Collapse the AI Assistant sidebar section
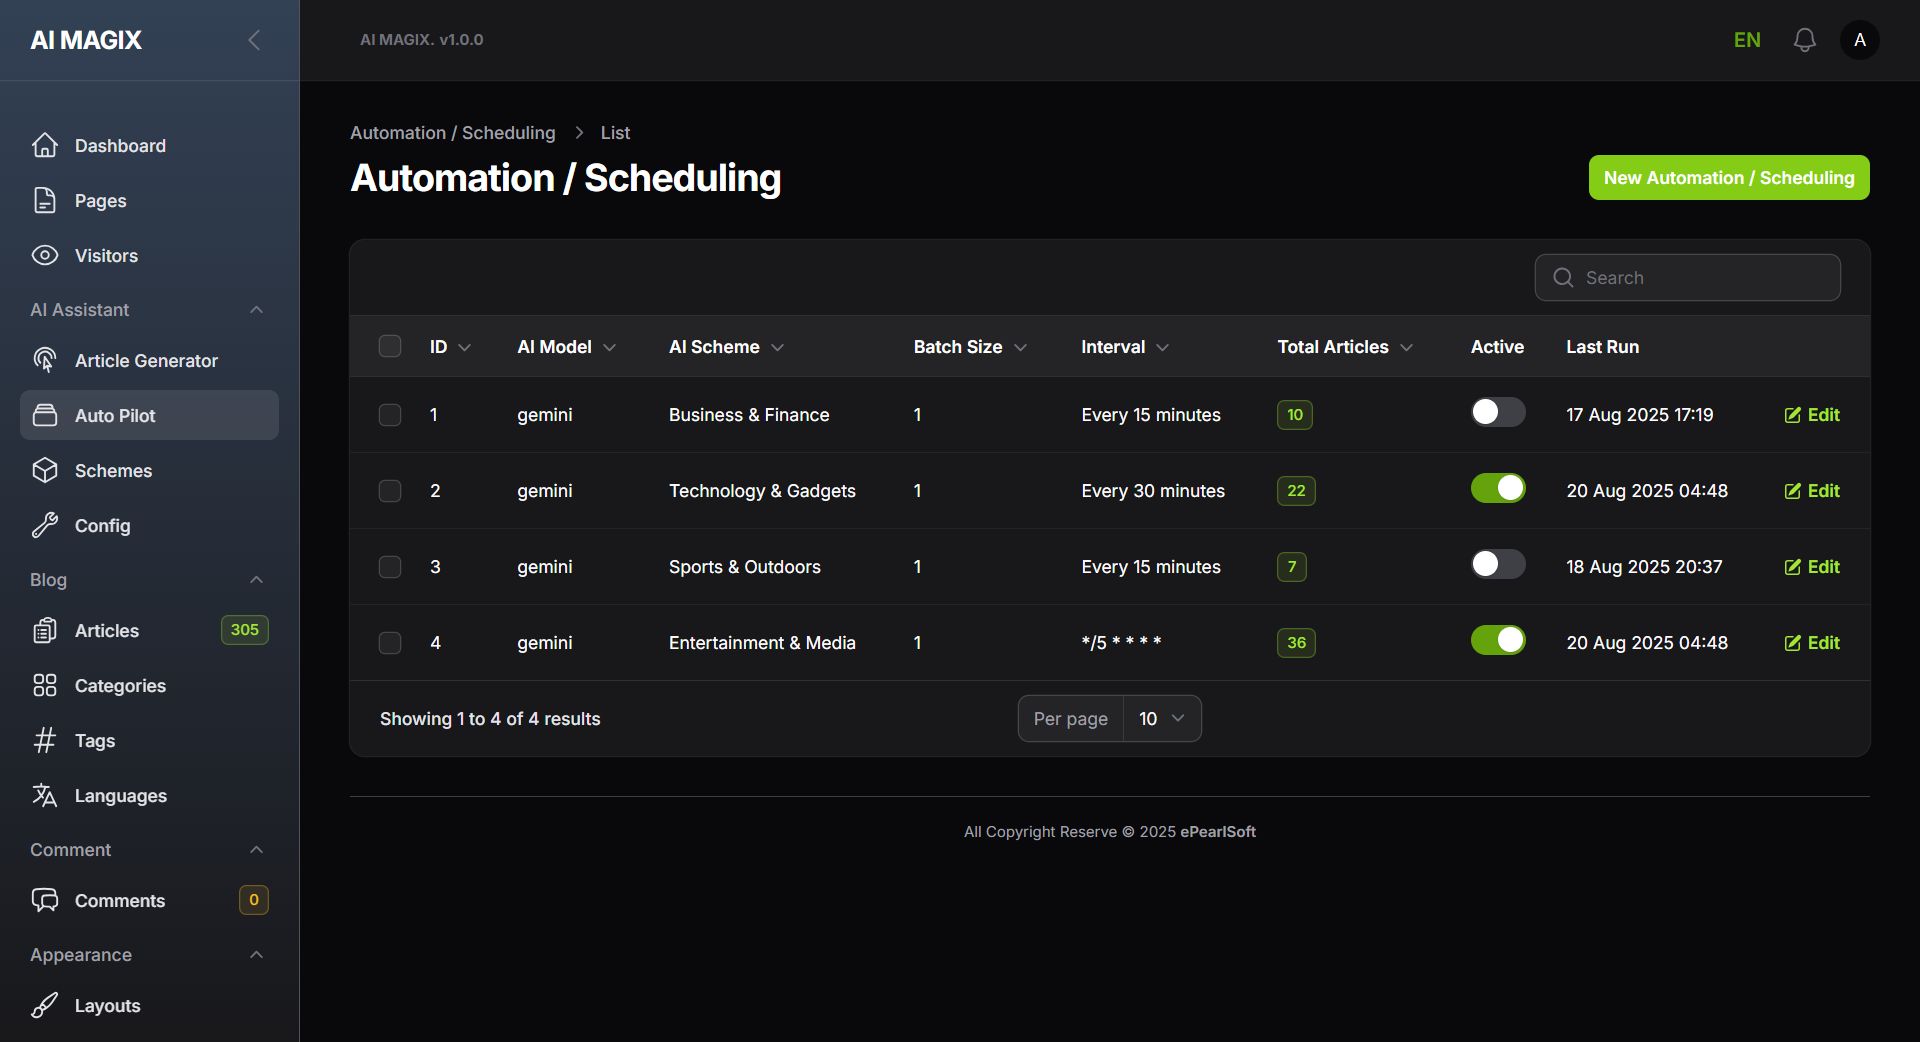Screen dimensions: 1920x1042 256,310
